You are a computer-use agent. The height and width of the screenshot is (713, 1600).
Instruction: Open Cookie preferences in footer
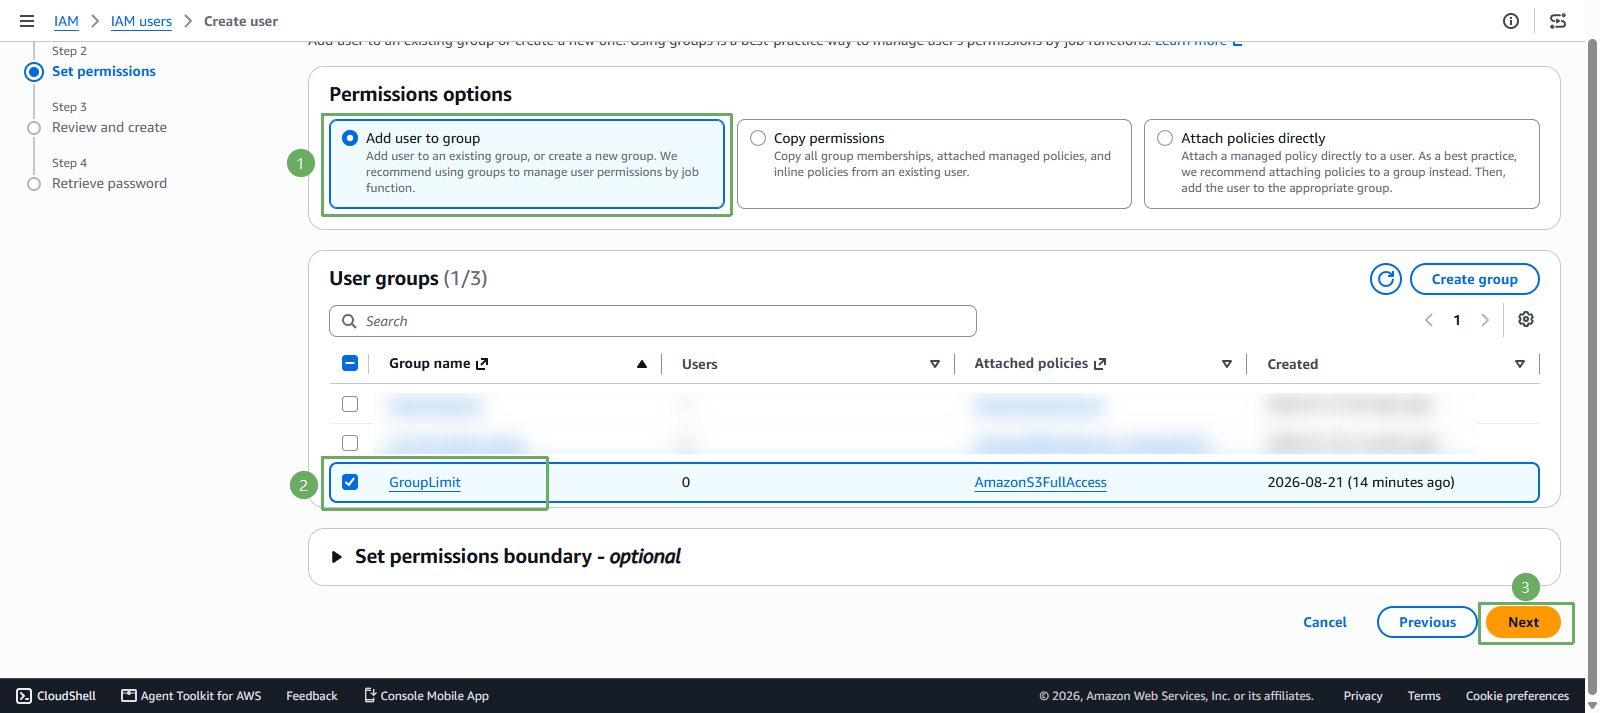click(1517, 696)
